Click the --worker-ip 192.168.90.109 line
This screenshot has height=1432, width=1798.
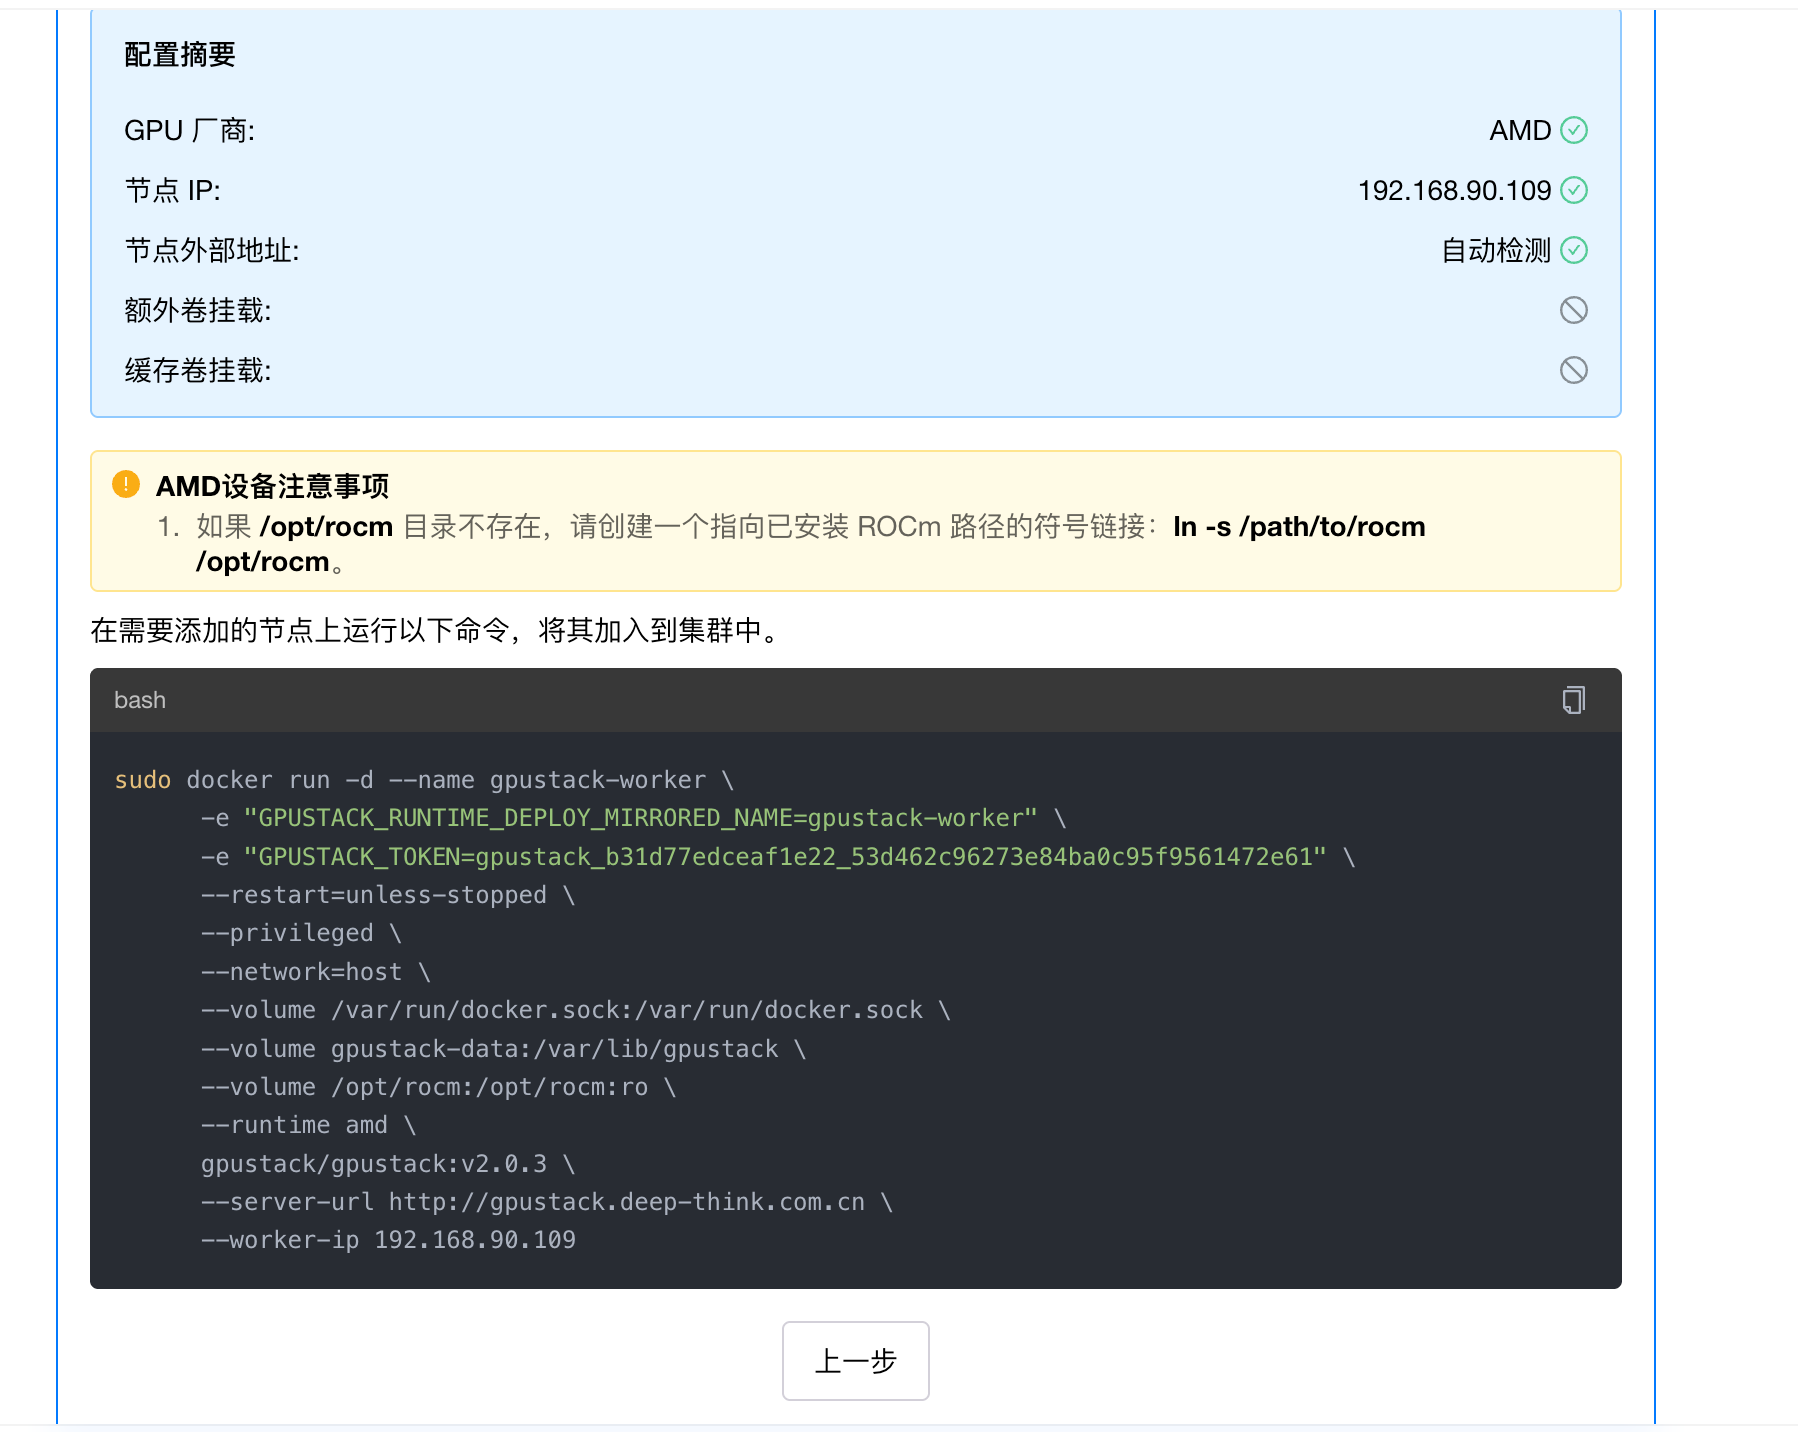click(388, 1240)
